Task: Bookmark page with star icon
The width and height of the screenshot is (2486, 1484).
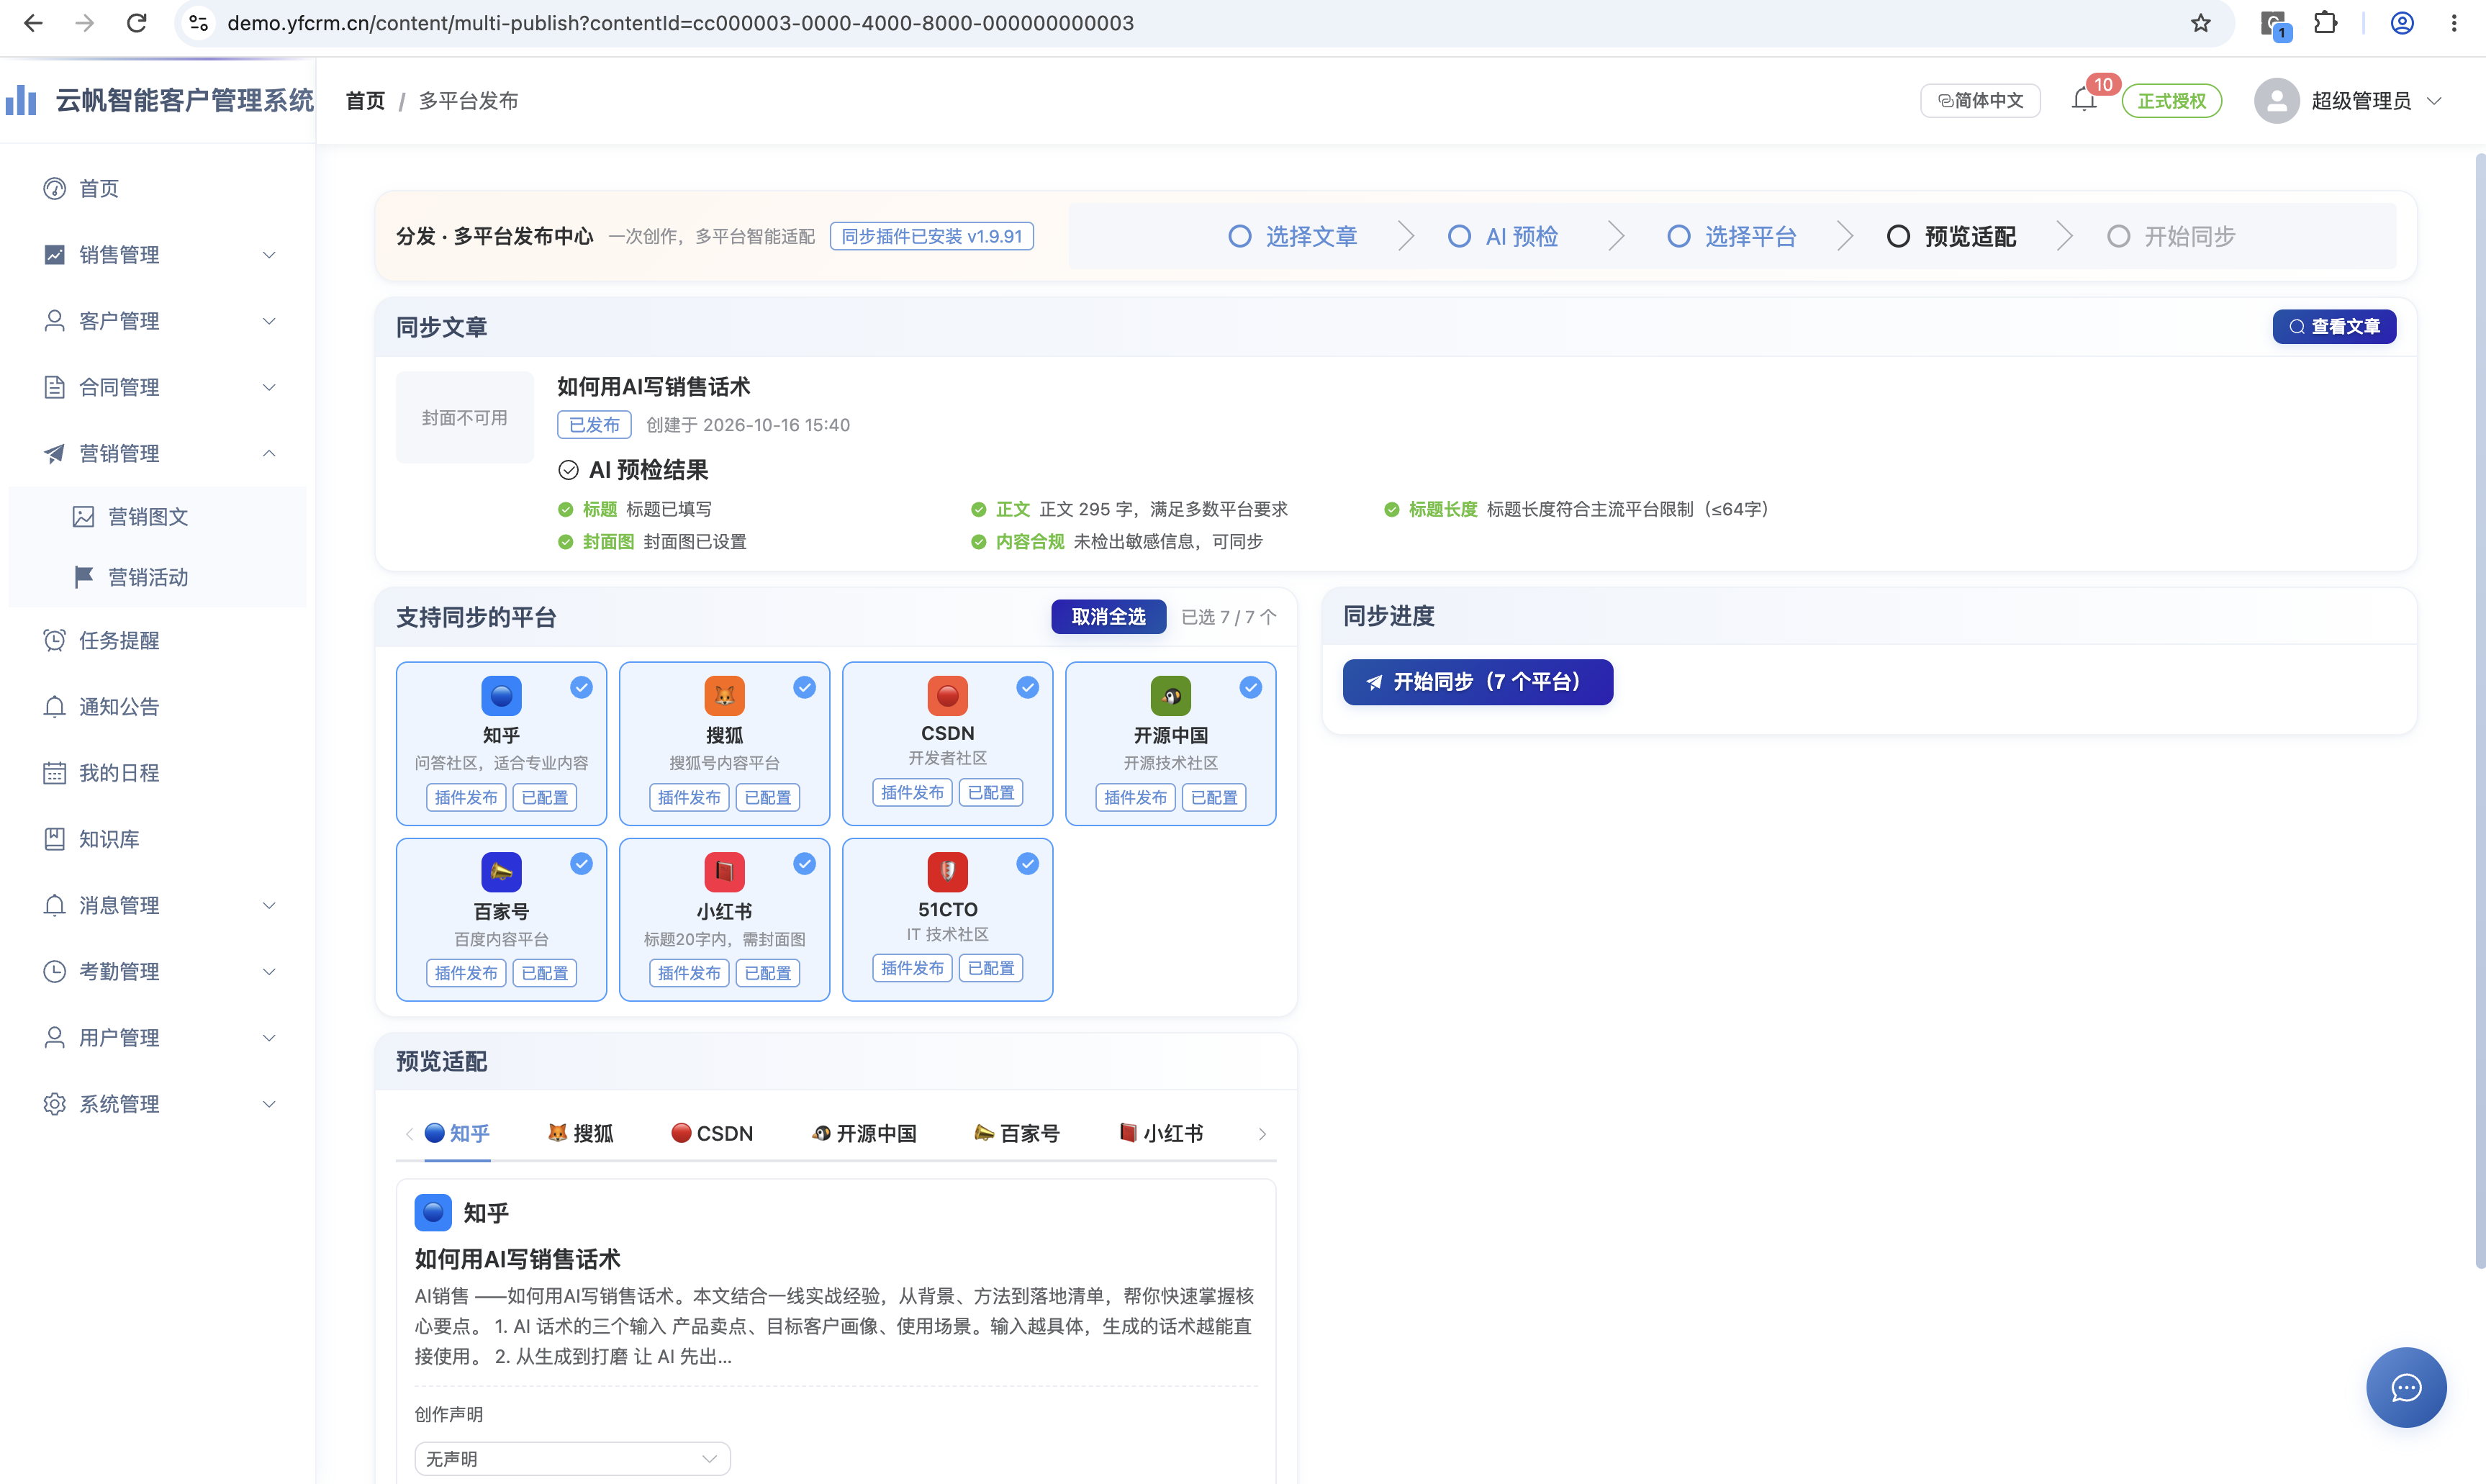Action: pyautogui.click(x=2200, y=23)
